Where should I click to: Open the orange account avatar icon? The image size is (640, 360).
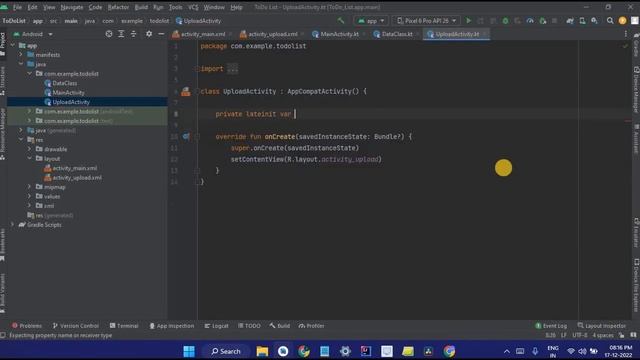(622, 20)
